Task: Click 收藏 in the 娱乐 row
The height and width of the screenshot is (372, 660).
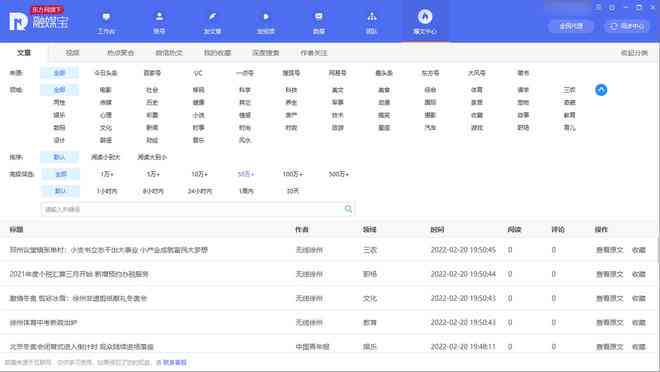Action: point(639,347)
